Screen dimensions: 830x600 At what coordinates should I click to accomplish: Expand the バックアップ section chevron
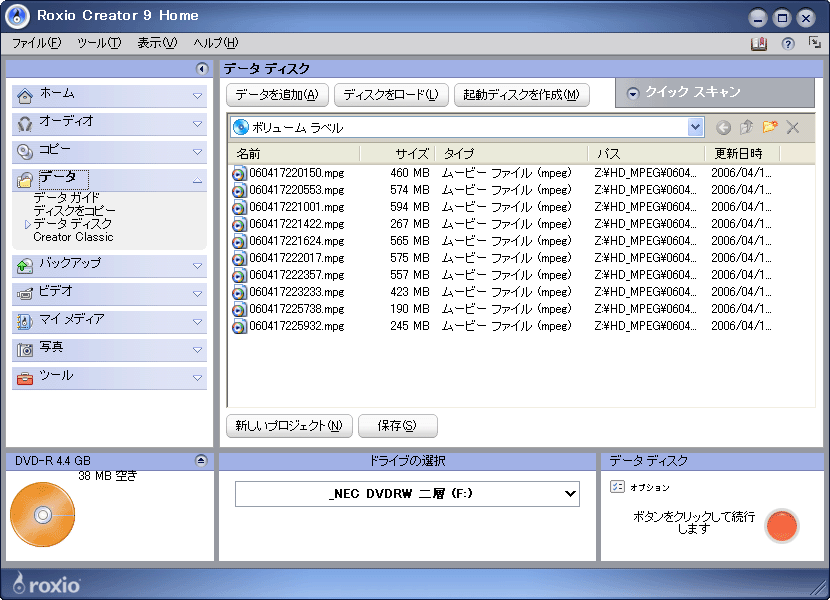197,266
